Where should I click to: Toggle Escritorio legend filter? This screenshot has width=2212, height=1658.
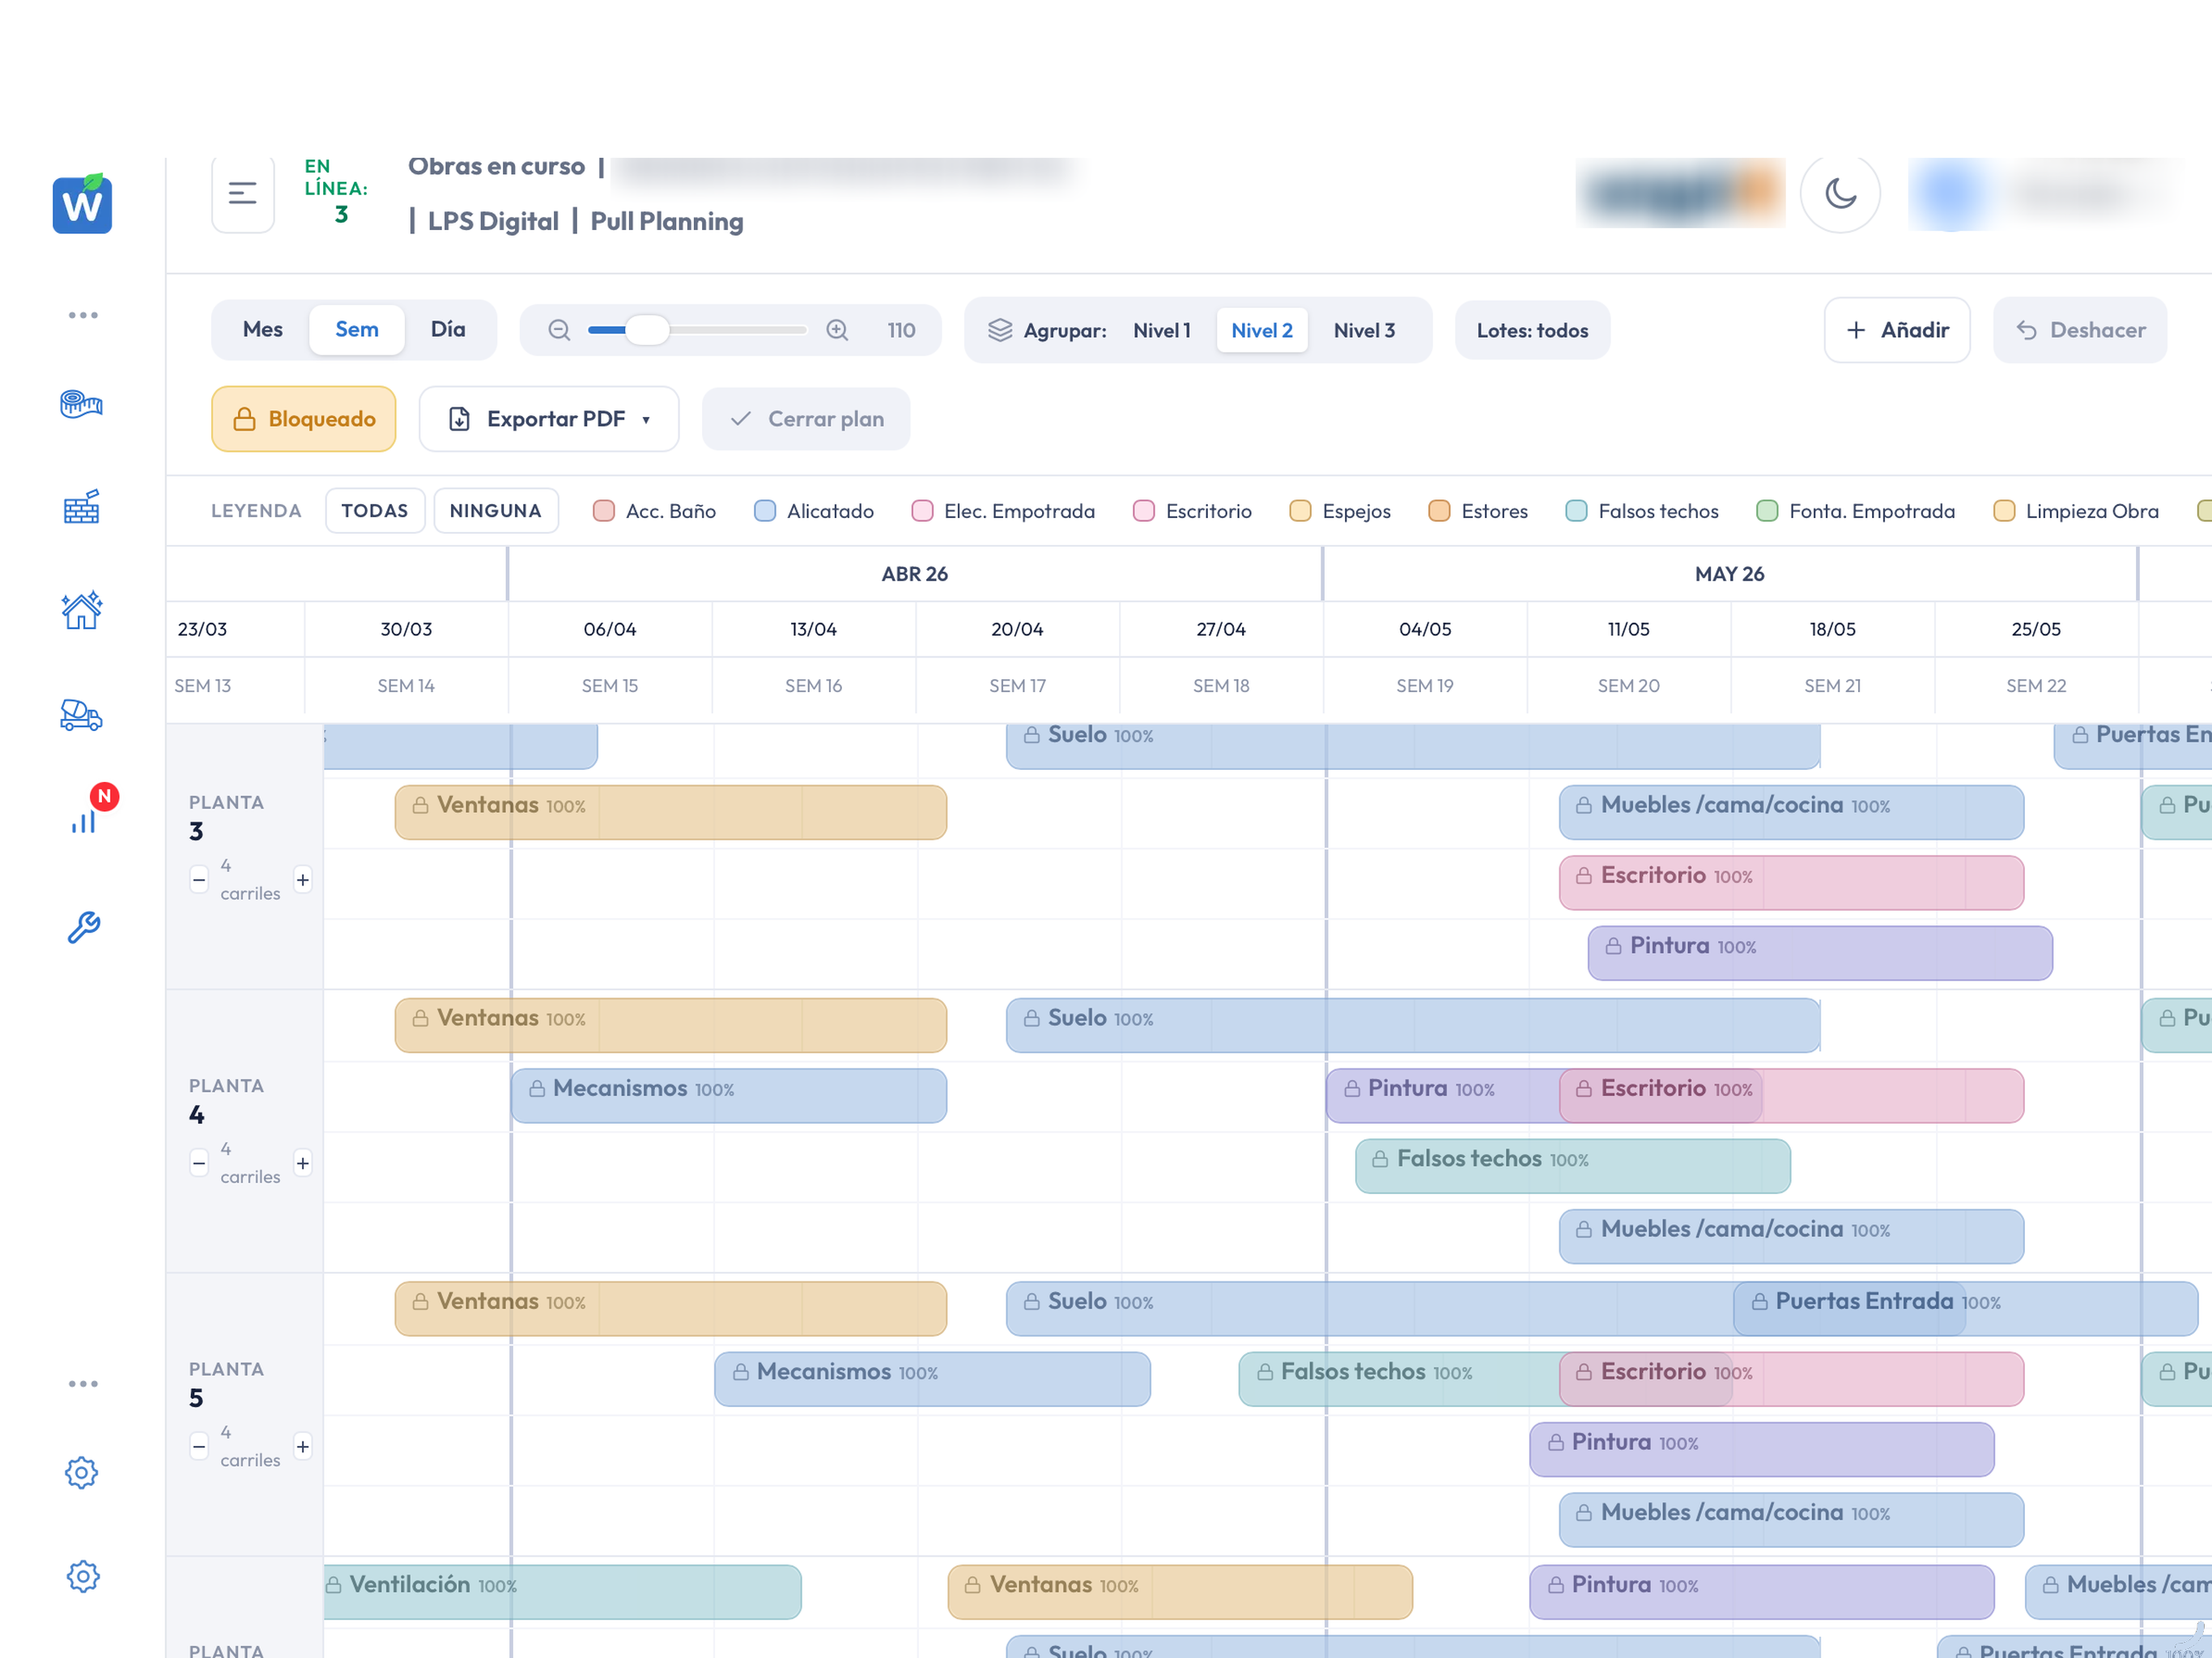[x=1193, y=511]
